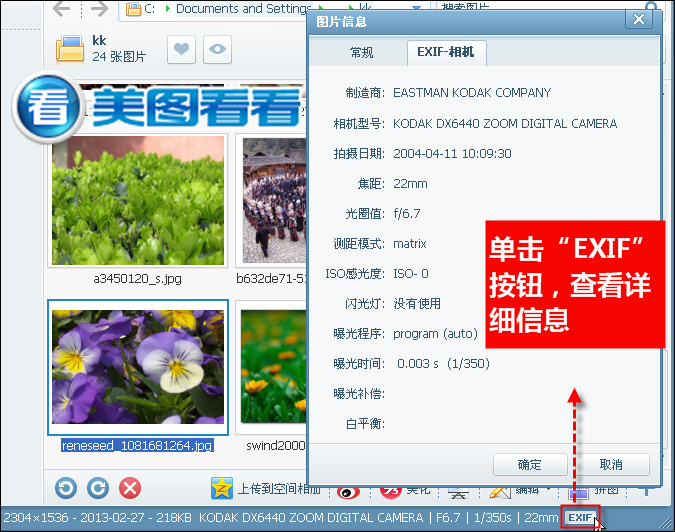The image size is (675, 532).
Task: Click the 取消 button
Action: point(611,464)
